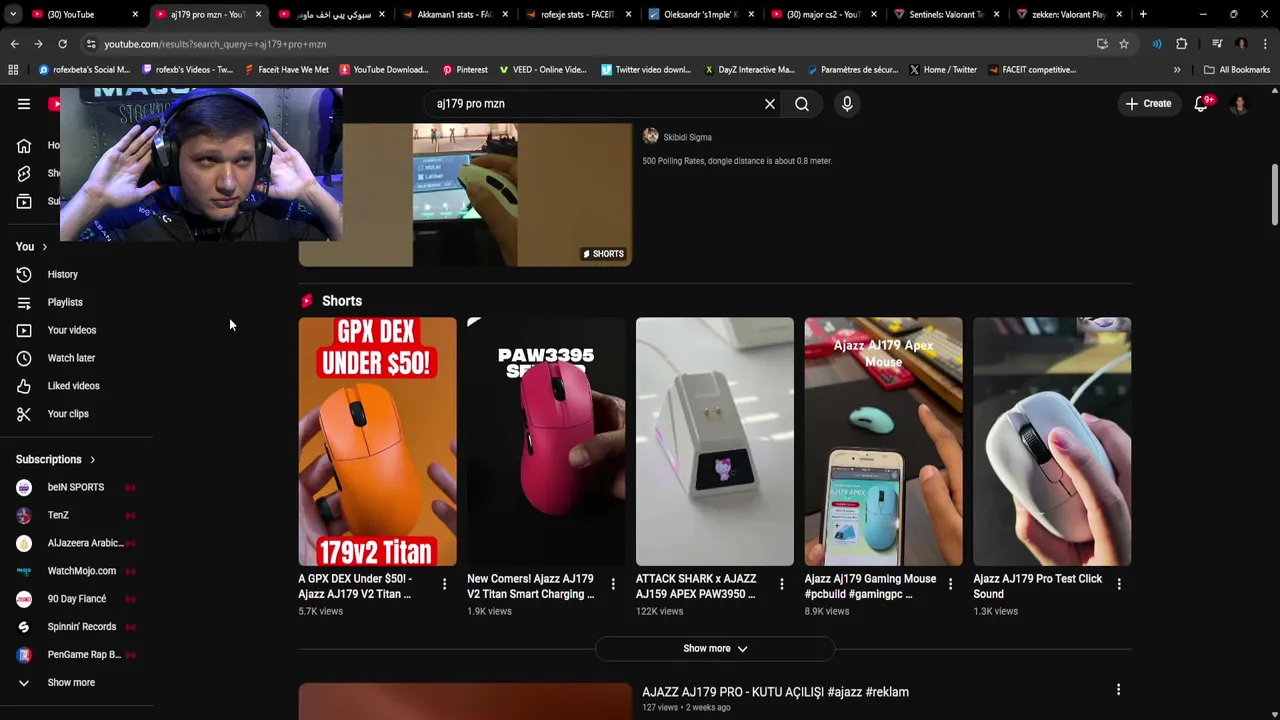The image size is (1280, 720).
Task: Open options for Pro Test Click short
Action: coord(1119,584)
